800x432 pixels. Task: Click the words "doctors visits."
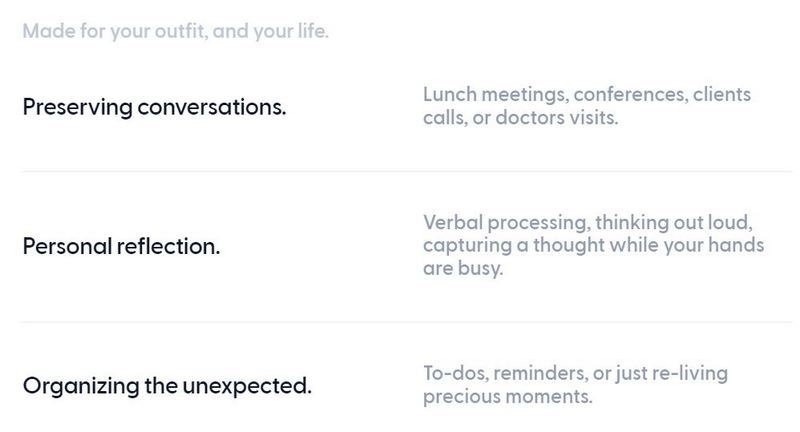557,118
